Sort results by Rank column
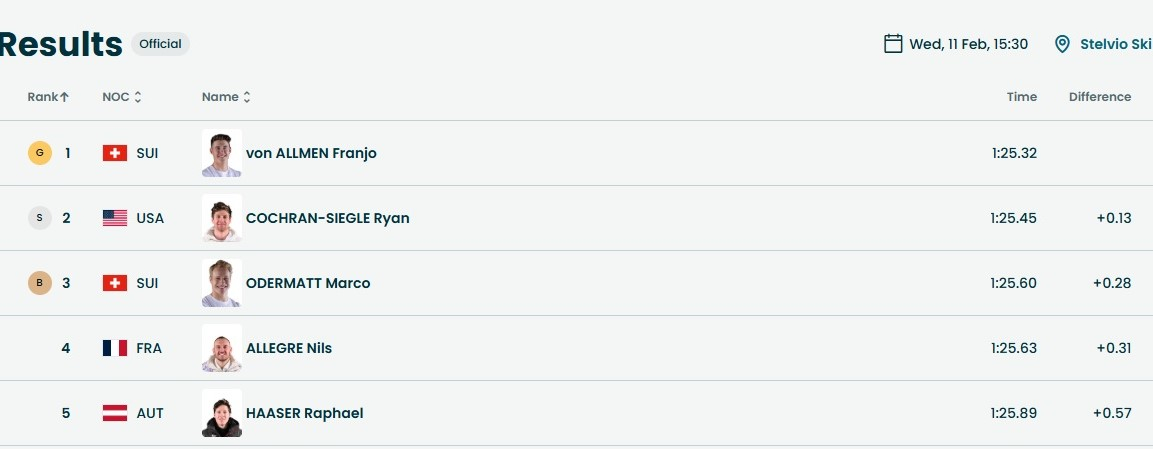The width and height of the screenshot is (1153, 449). [48, 97]
